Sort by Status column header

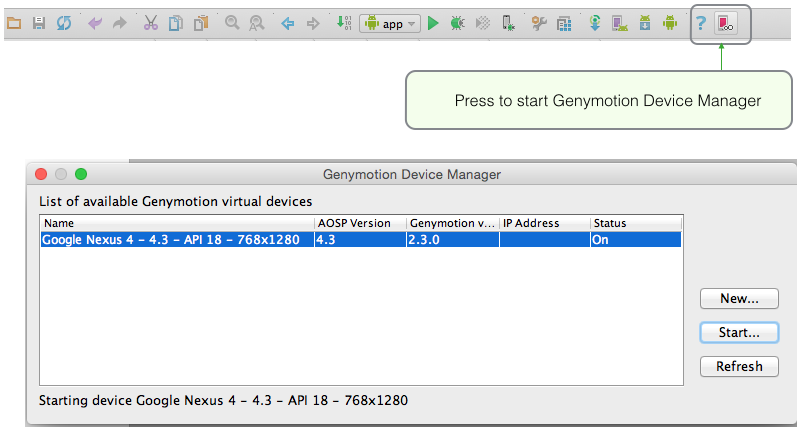636,223
